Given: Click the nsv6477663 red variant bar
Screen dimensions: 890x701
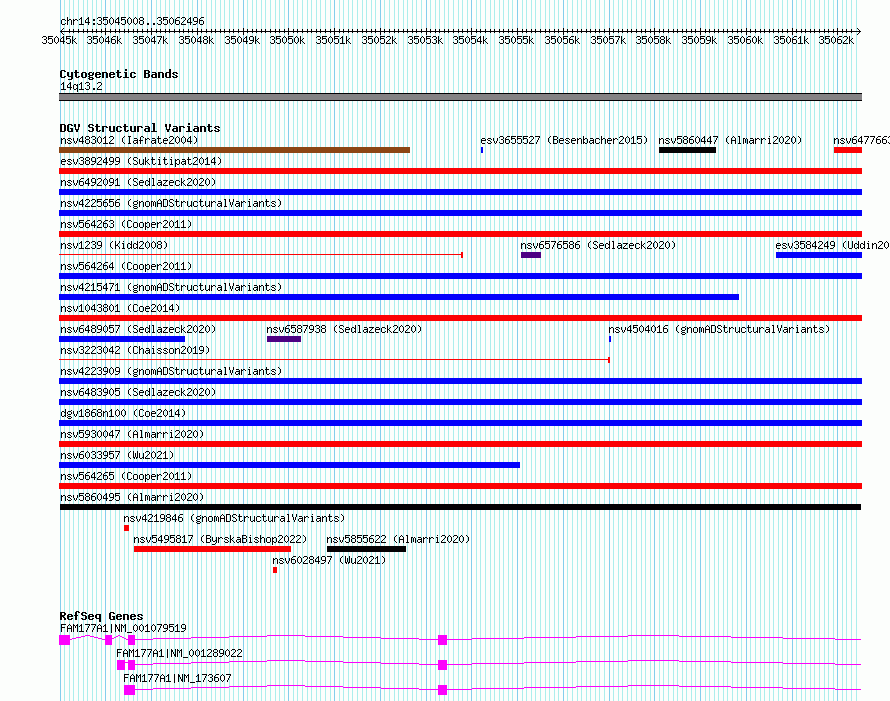Looking at the screenshot, I should point(847,150).
